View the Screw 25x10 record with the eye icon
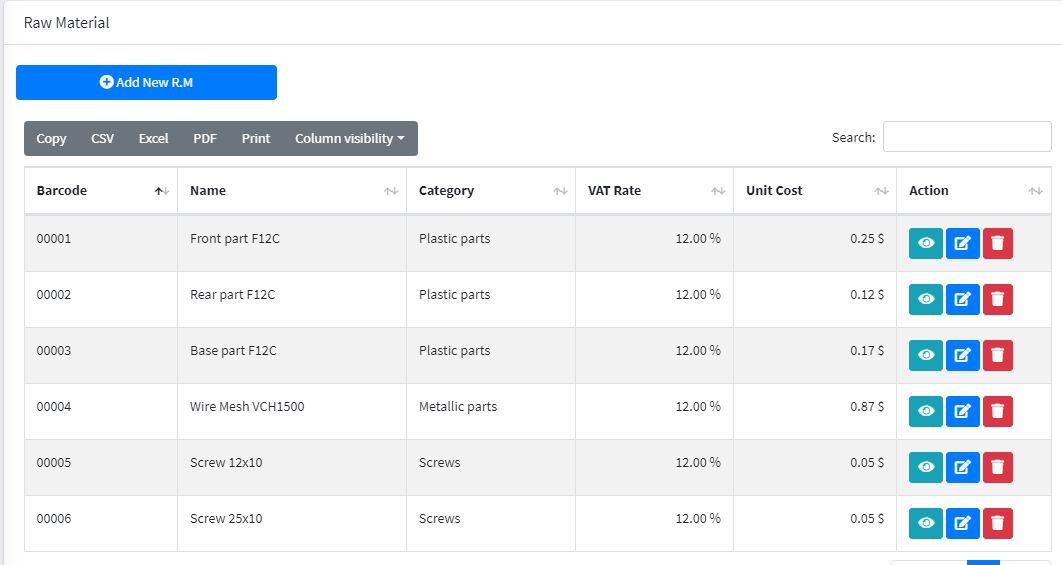The height and width of the screenshot is (565, 1062). [x=925, y=523]
